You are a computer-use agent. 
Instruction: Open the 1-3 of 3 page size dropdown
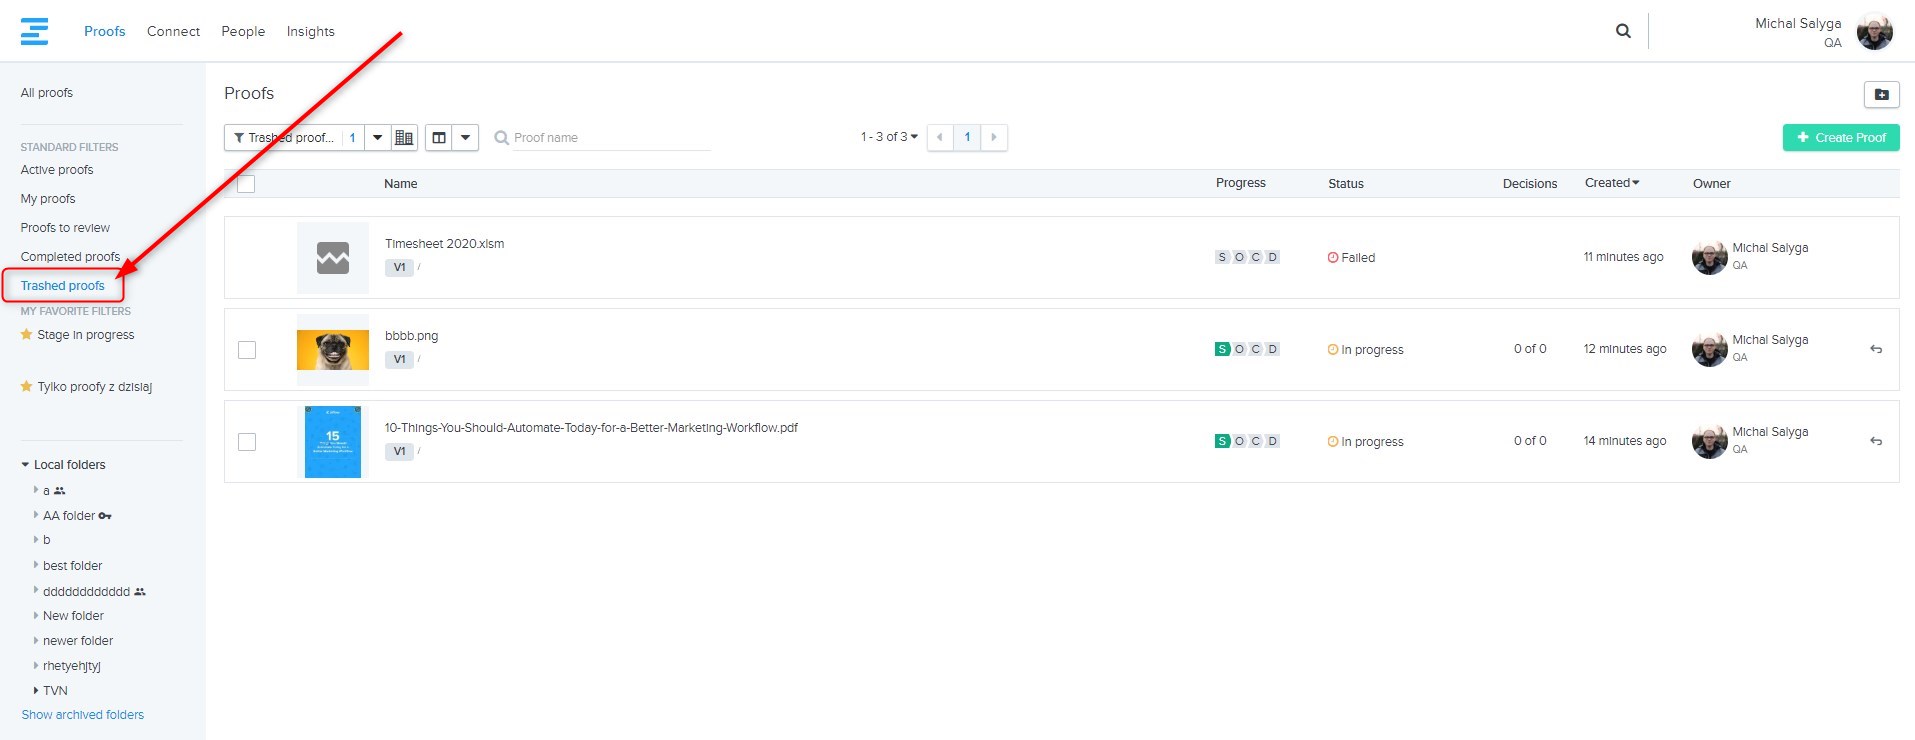[x=889, y=137]
